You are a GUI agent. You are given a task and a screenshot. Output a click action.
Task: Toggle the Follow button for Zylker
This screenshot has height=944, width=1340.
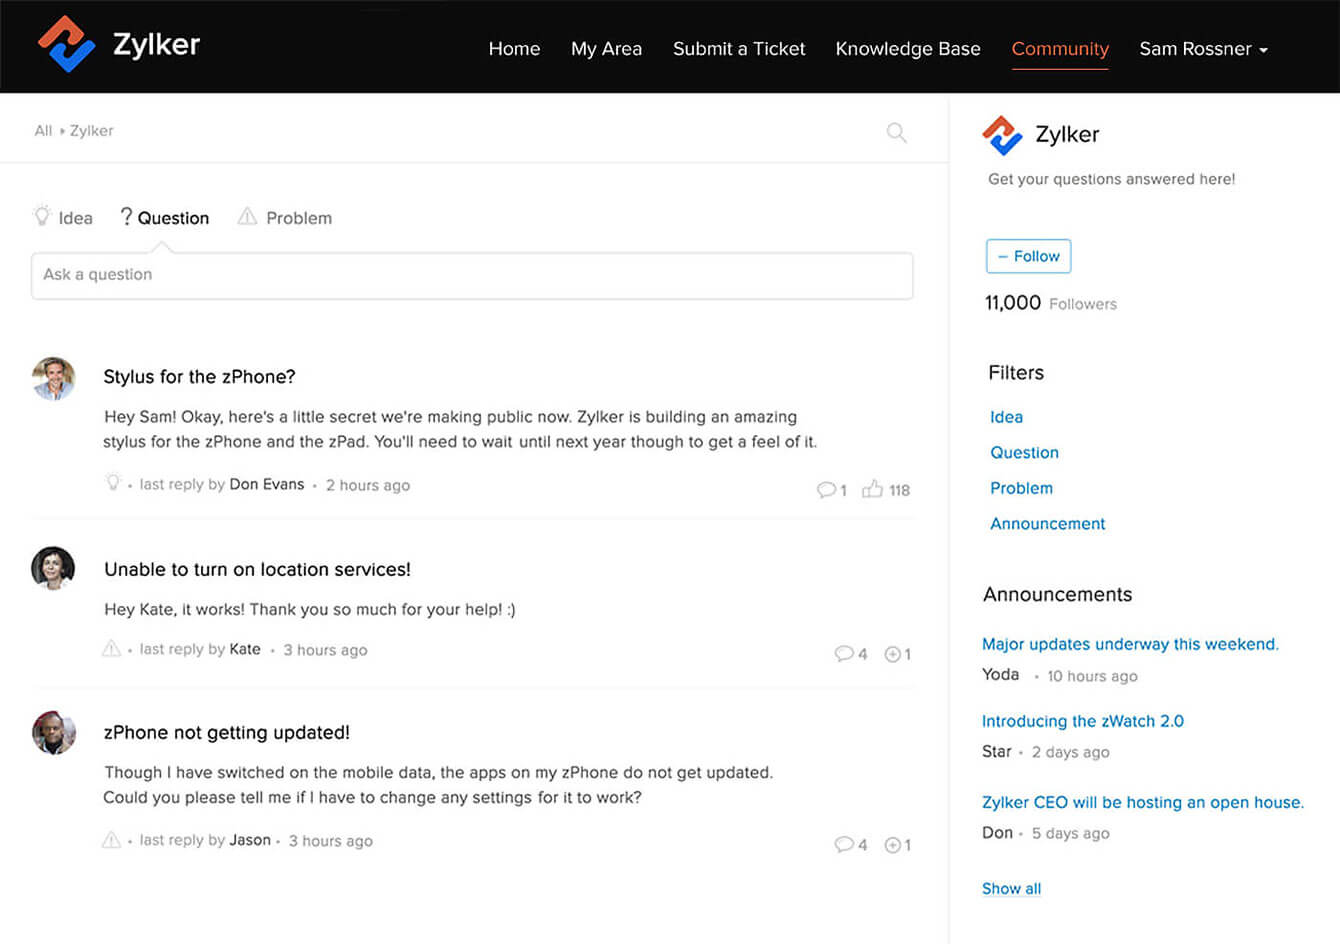pyautogui.click(x=1028, y=256)
